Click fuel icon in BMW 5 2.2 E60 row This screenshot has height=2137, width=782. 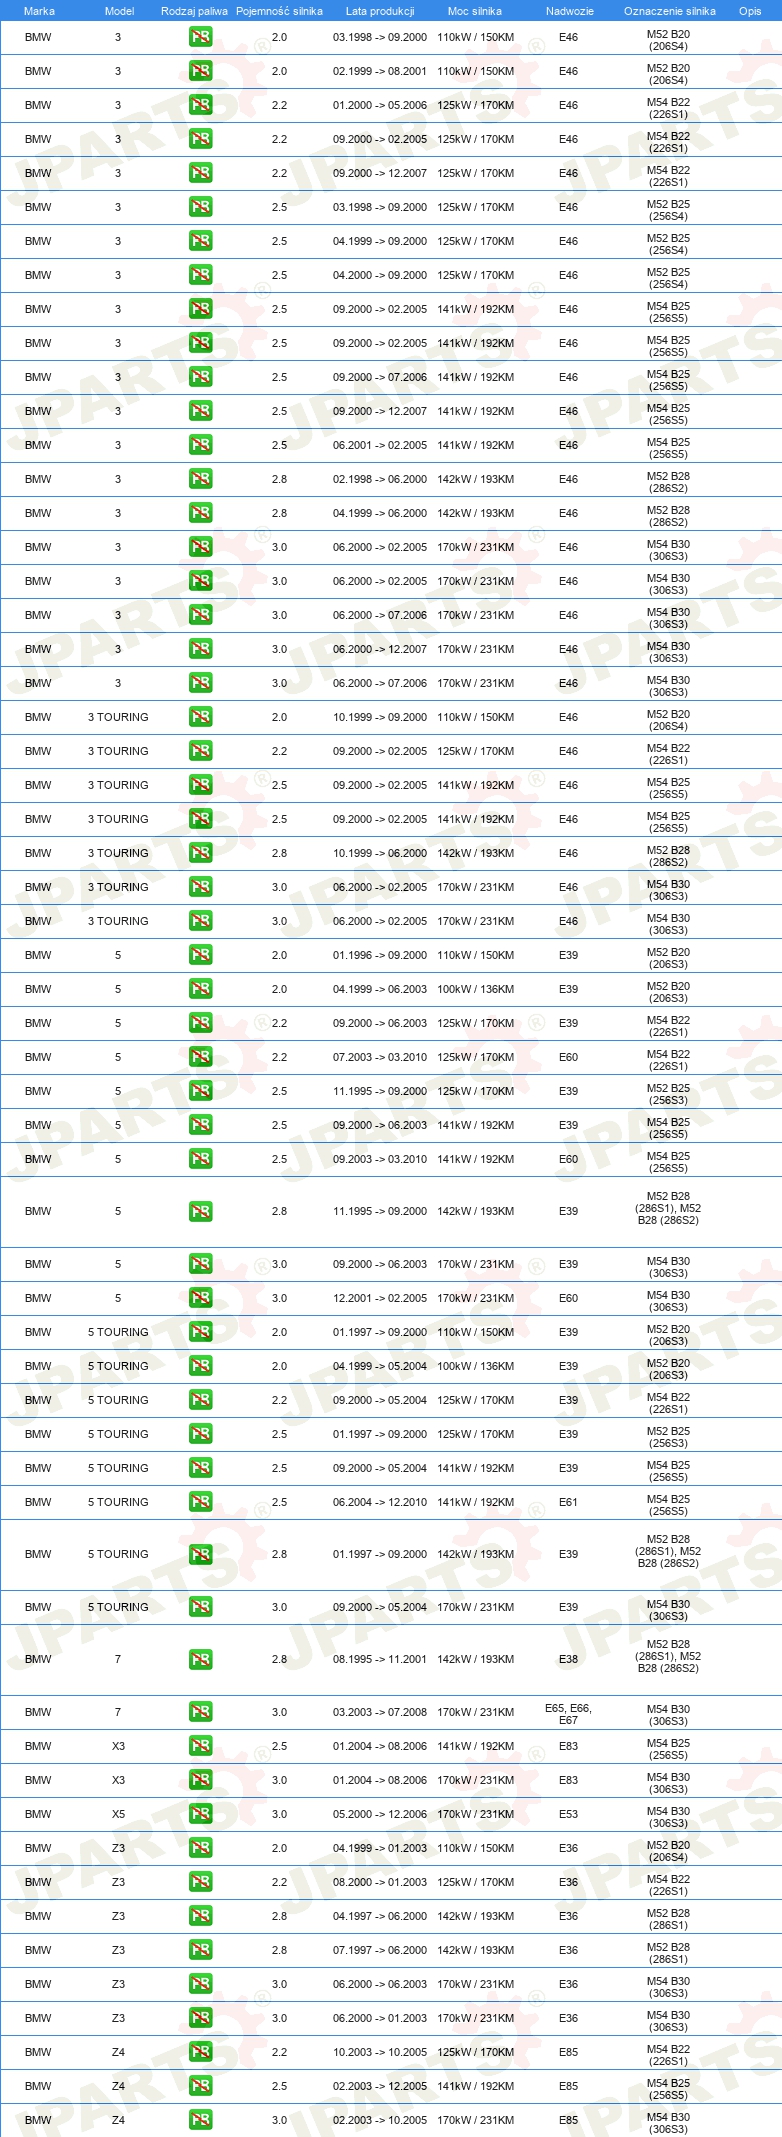(200, 1057)
